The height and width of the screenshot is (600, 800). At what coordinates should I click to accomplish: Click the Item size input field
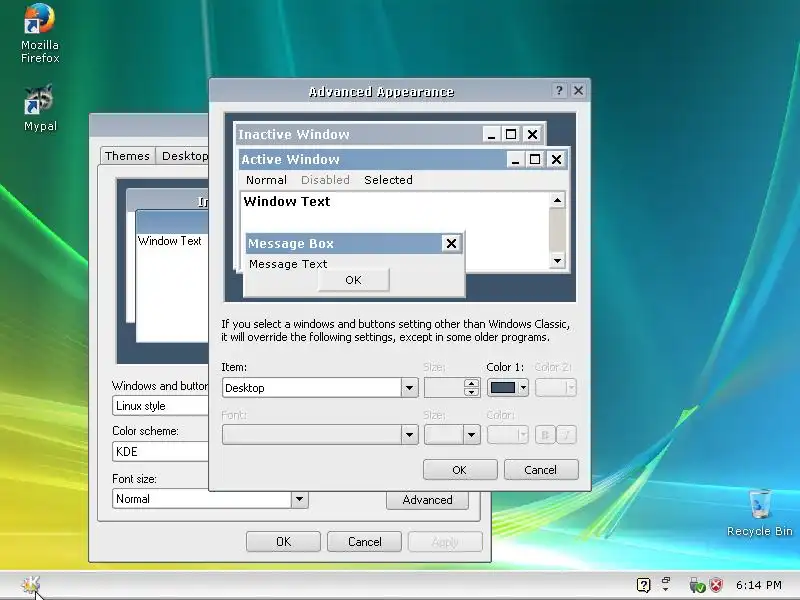[444, 388]
